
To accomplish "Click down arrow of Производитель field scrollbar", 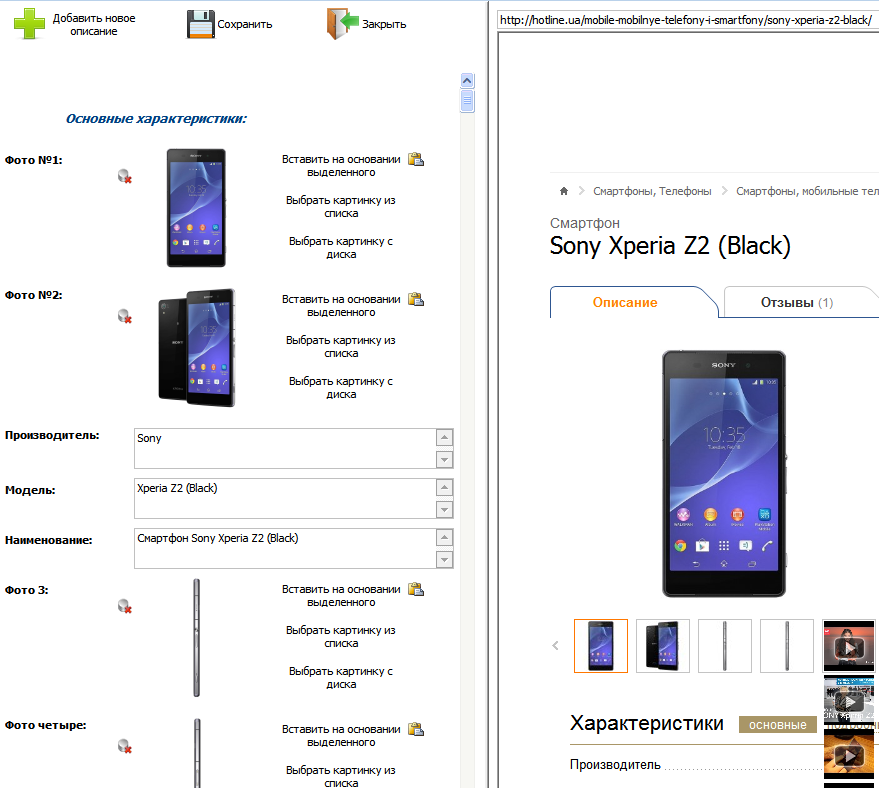I will (x=445, y=460).
